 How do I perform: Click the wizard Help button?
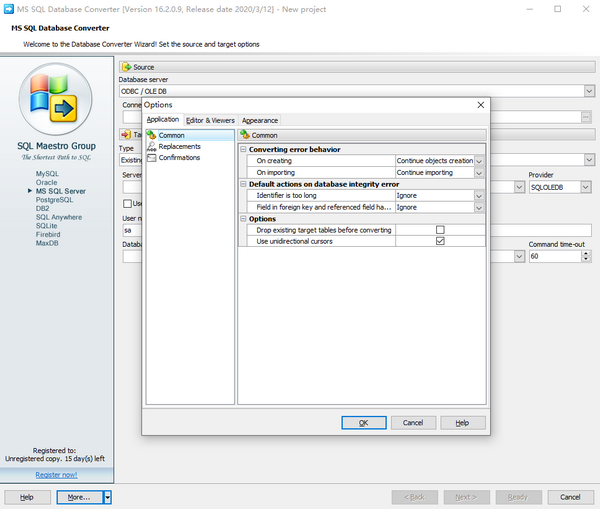tap(27, 497)
